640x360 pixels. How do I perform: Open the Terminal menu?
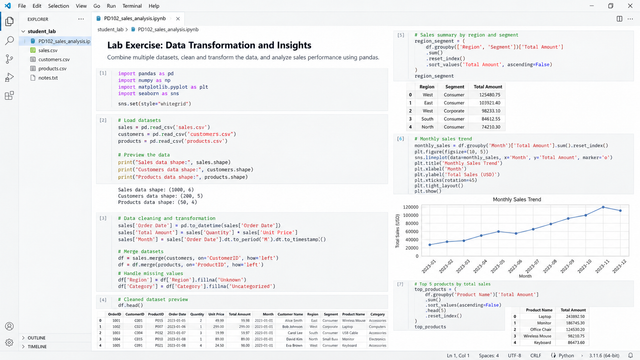(x=132, y=6)
